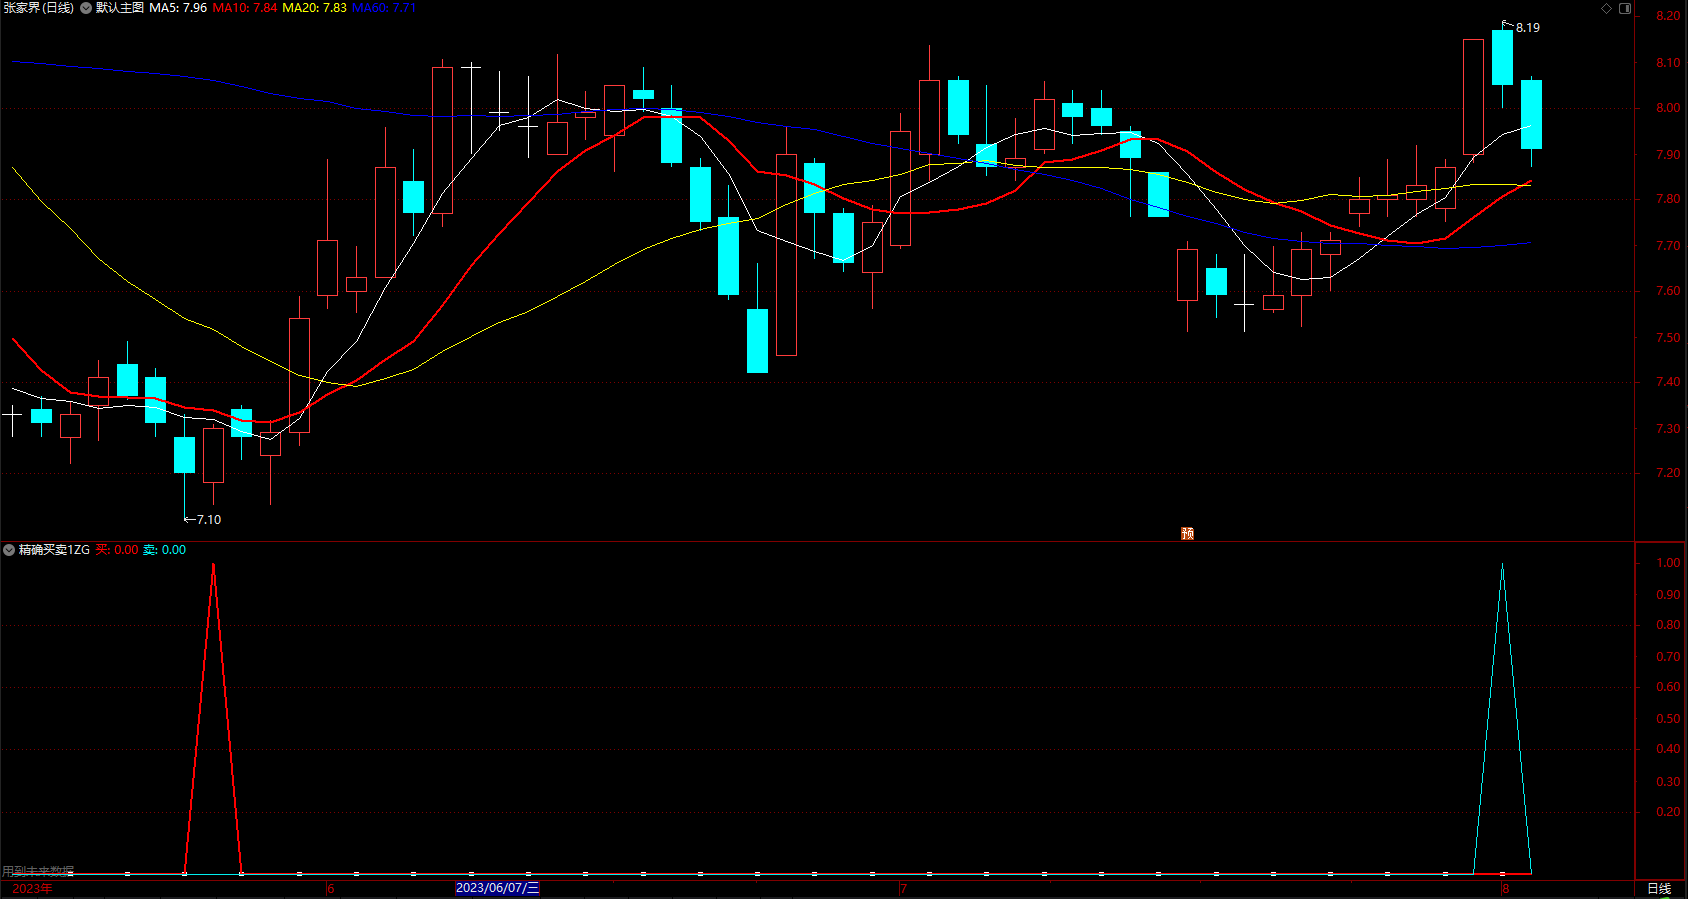Click the 8.20 price axis label

coord(1668,16)
